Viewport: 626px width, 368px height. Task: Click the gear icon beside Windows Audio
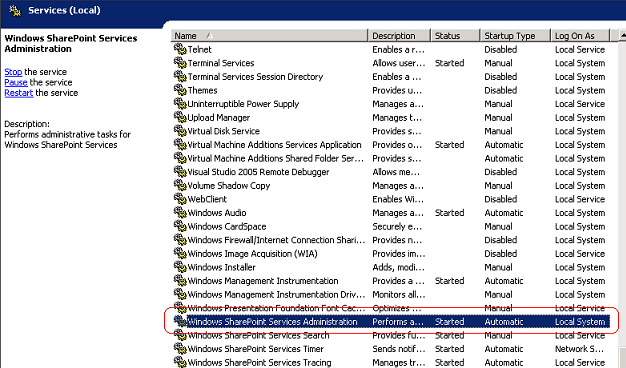180,212
